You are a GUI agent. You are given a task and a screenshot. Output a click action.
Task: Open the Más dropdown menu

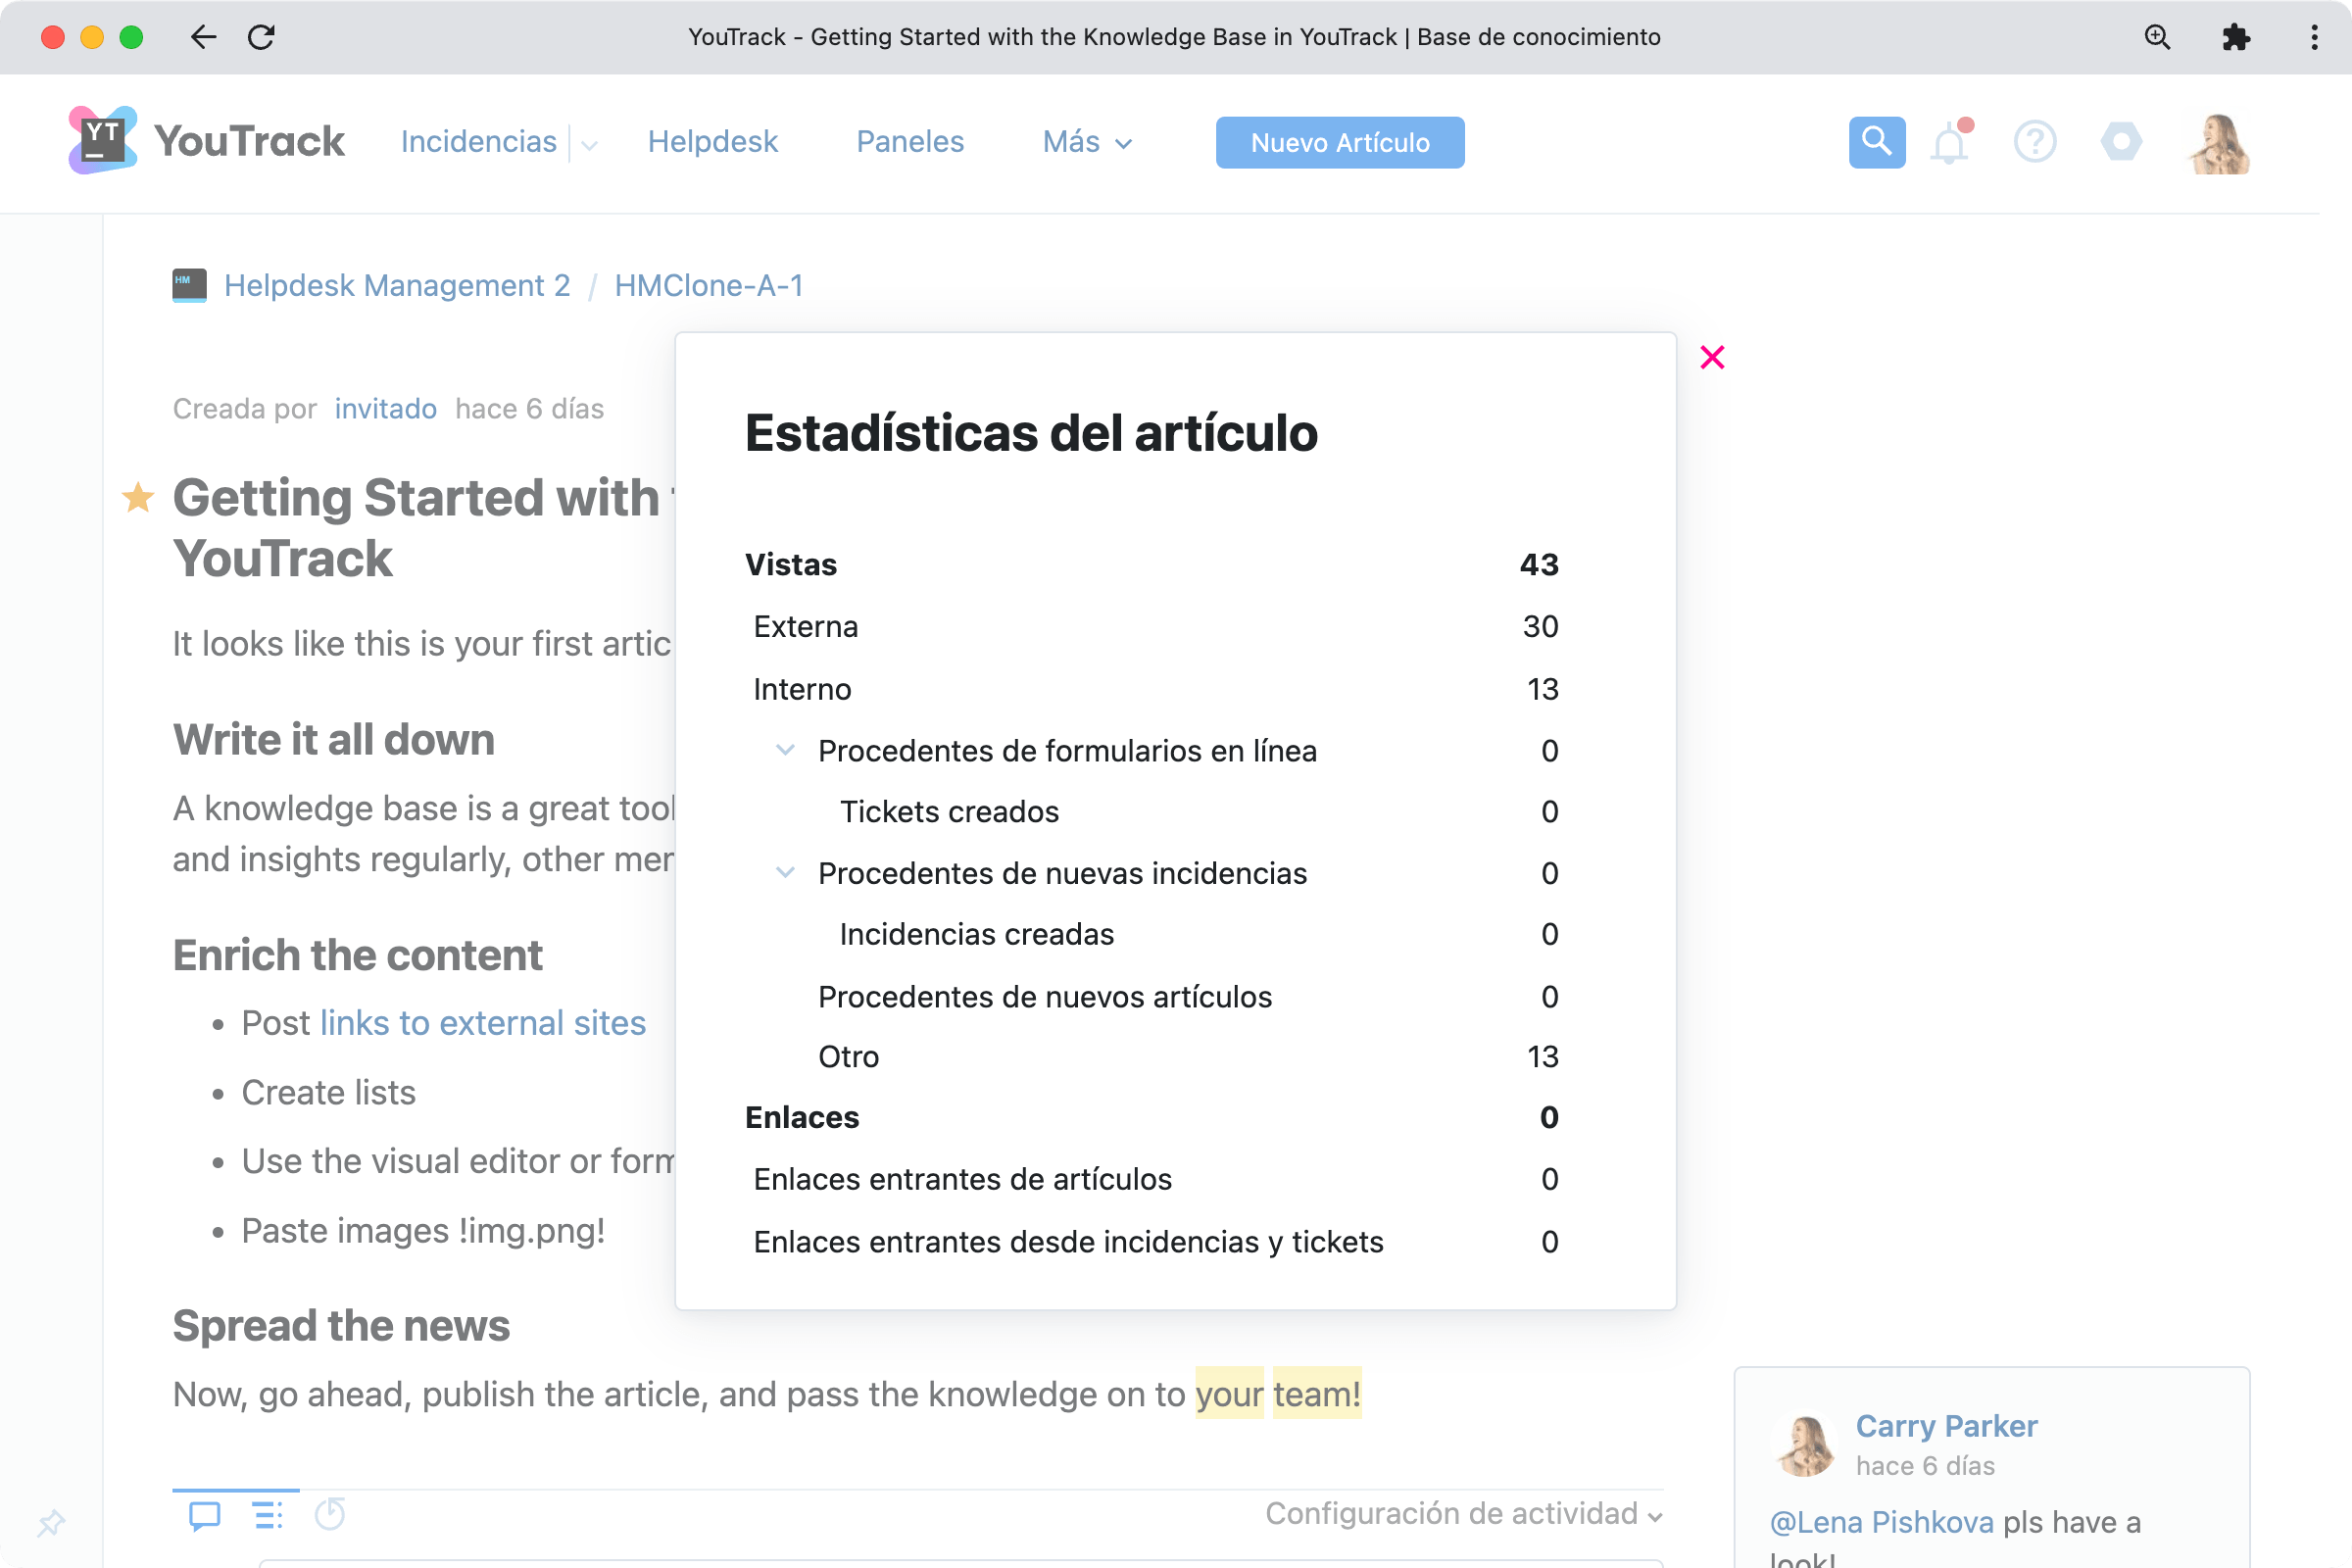(1087, 142)
